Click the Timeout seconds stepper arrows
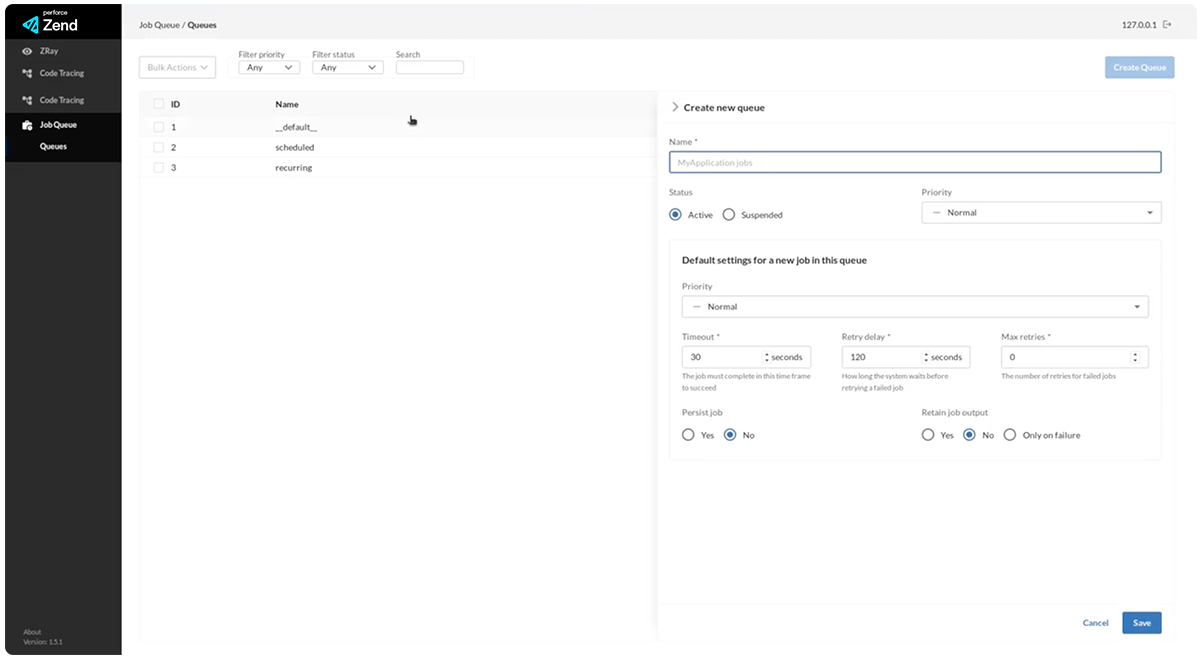The width and height of the screenshot is (1200, 658). click(x=766, y=357)
